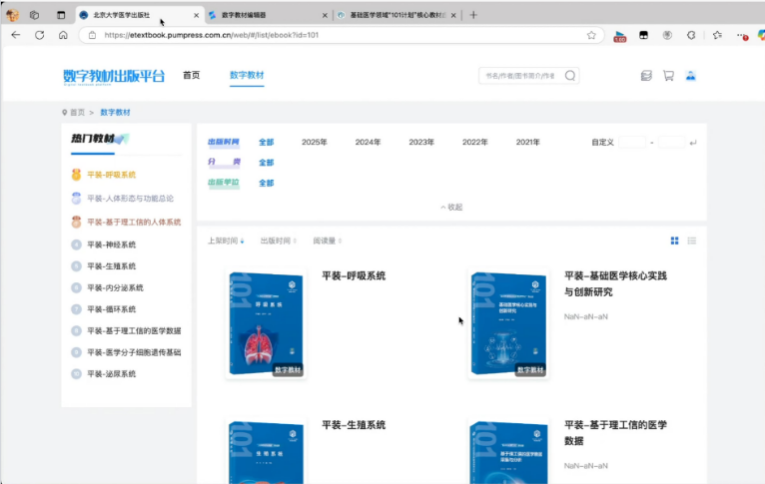Open new browser tab
Viewport: 765px width, 484px height.
(x=473, y=15)
